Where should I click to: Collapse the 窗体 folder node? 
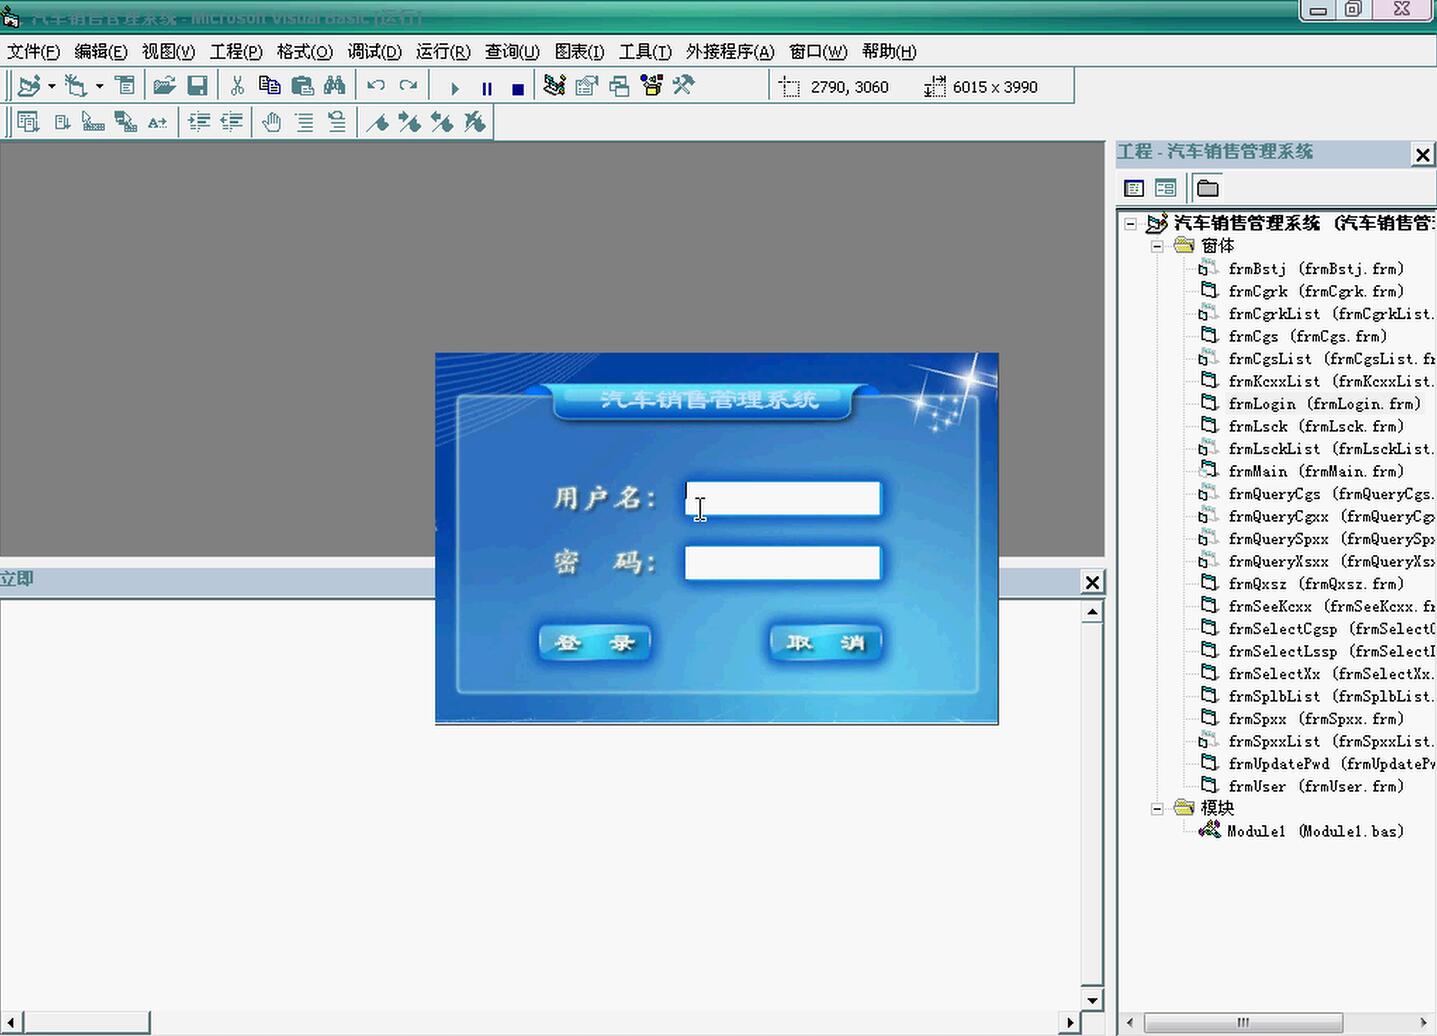pos(1157,246)
